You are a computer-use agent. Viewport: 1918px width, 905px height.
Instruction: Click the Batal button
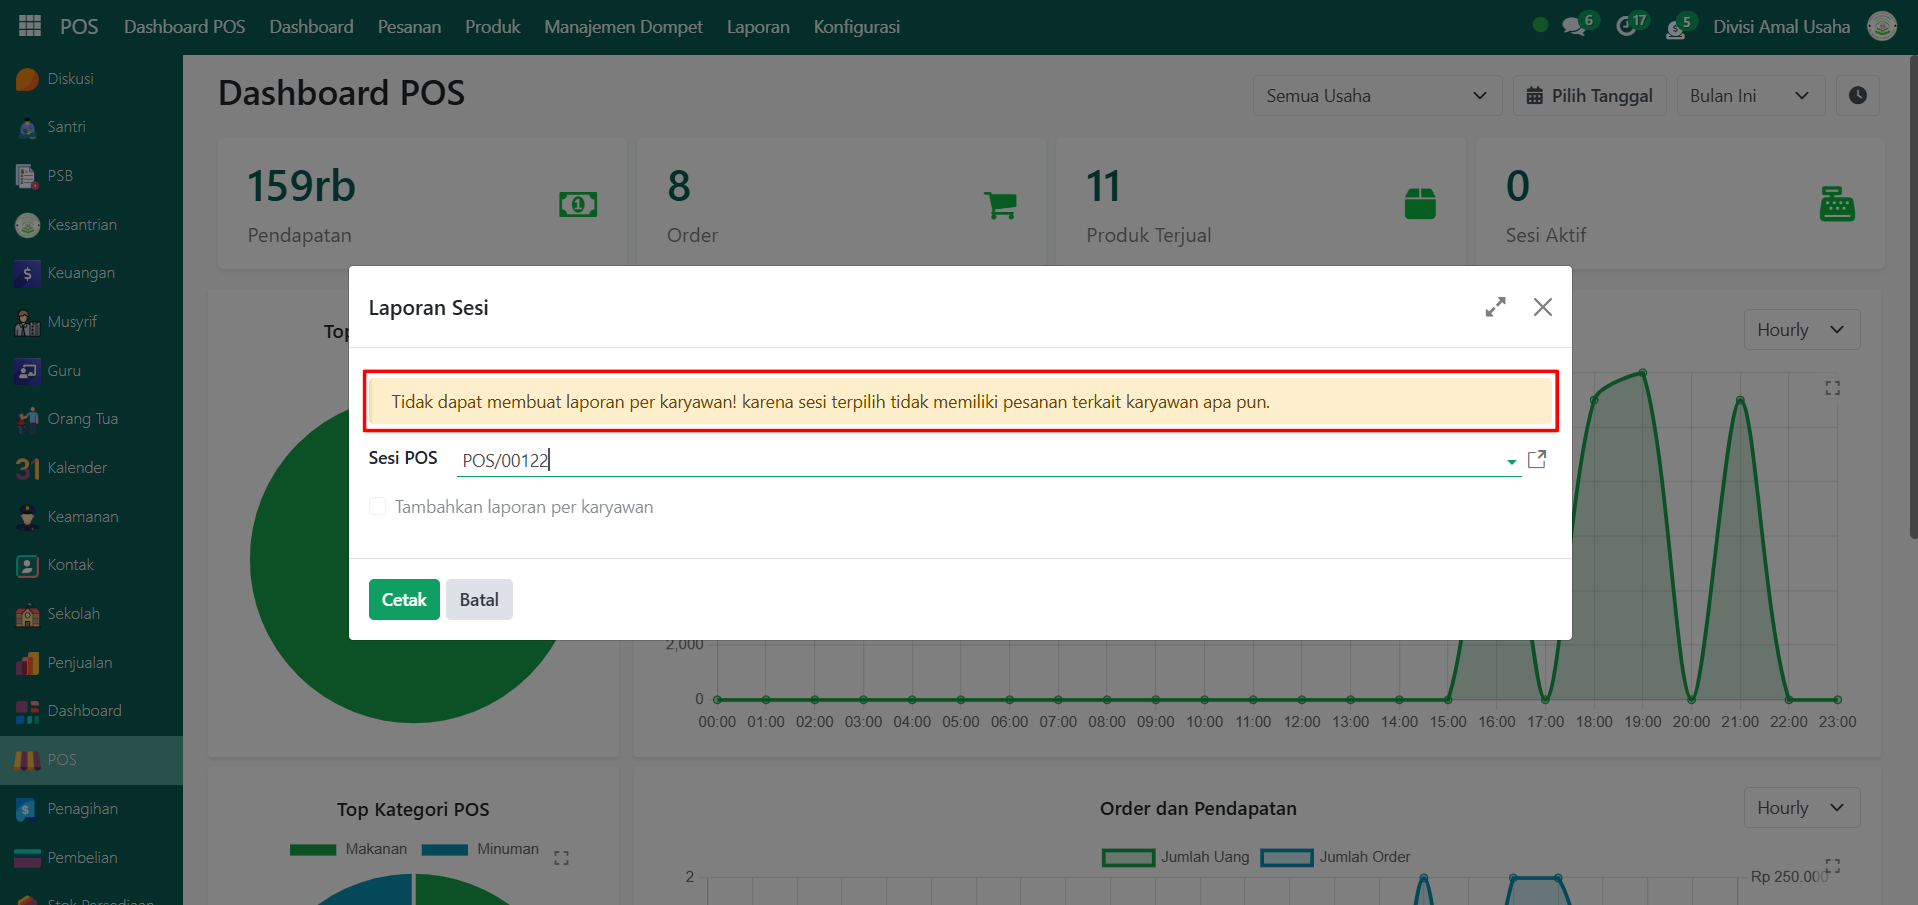click(x=479, y=600)
